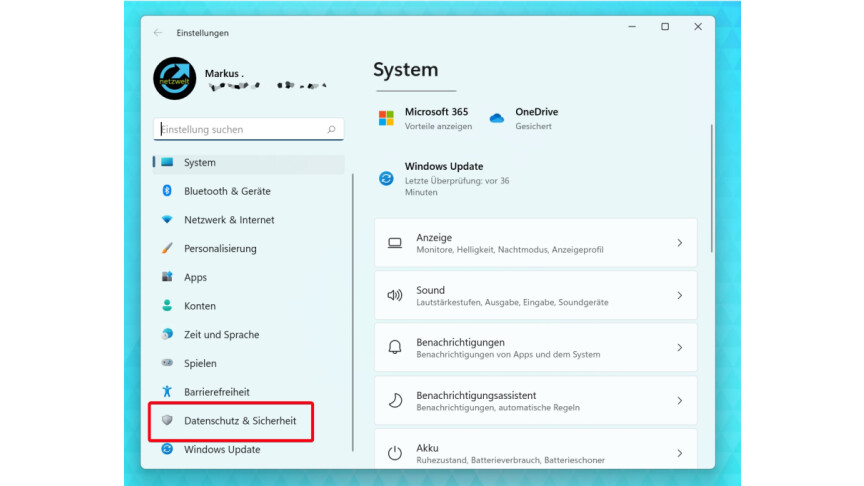Screen dimensions: 864x486
Task: Click the Datenschutz shield icon
Action: click(167, 420)
